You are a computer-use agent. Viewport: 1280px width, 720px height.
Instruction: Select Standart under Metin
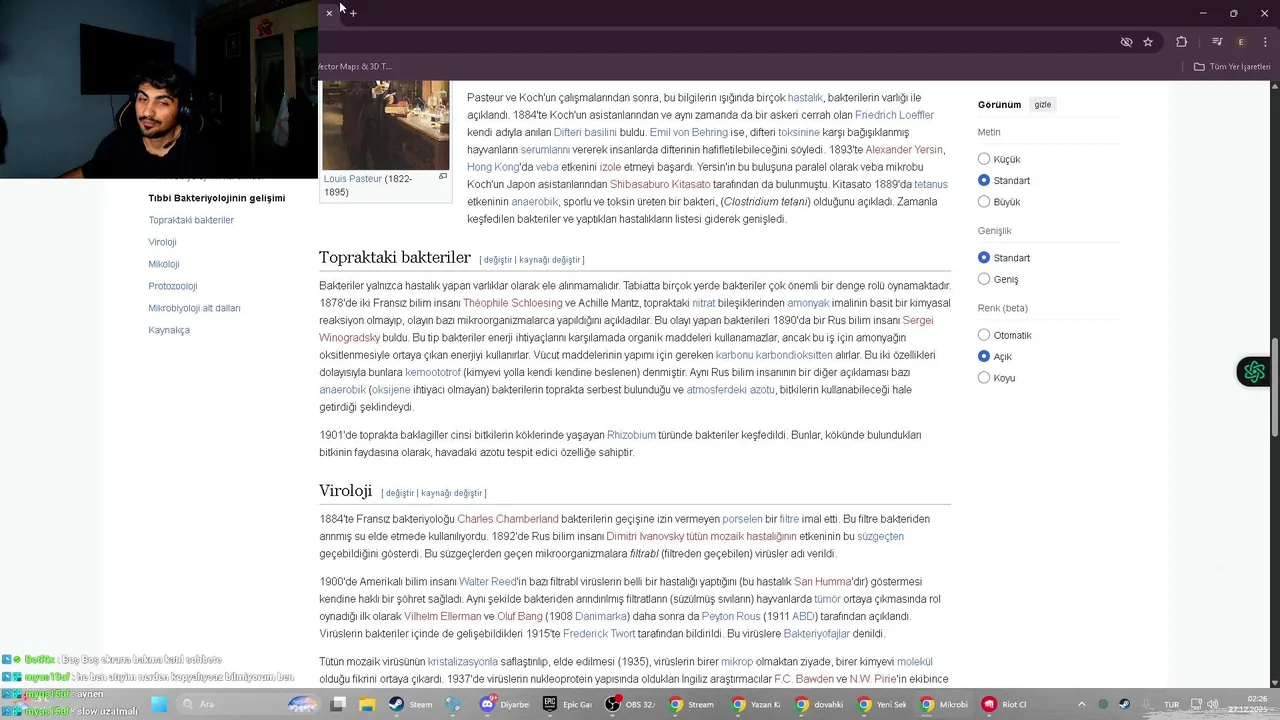pos(984,180)
